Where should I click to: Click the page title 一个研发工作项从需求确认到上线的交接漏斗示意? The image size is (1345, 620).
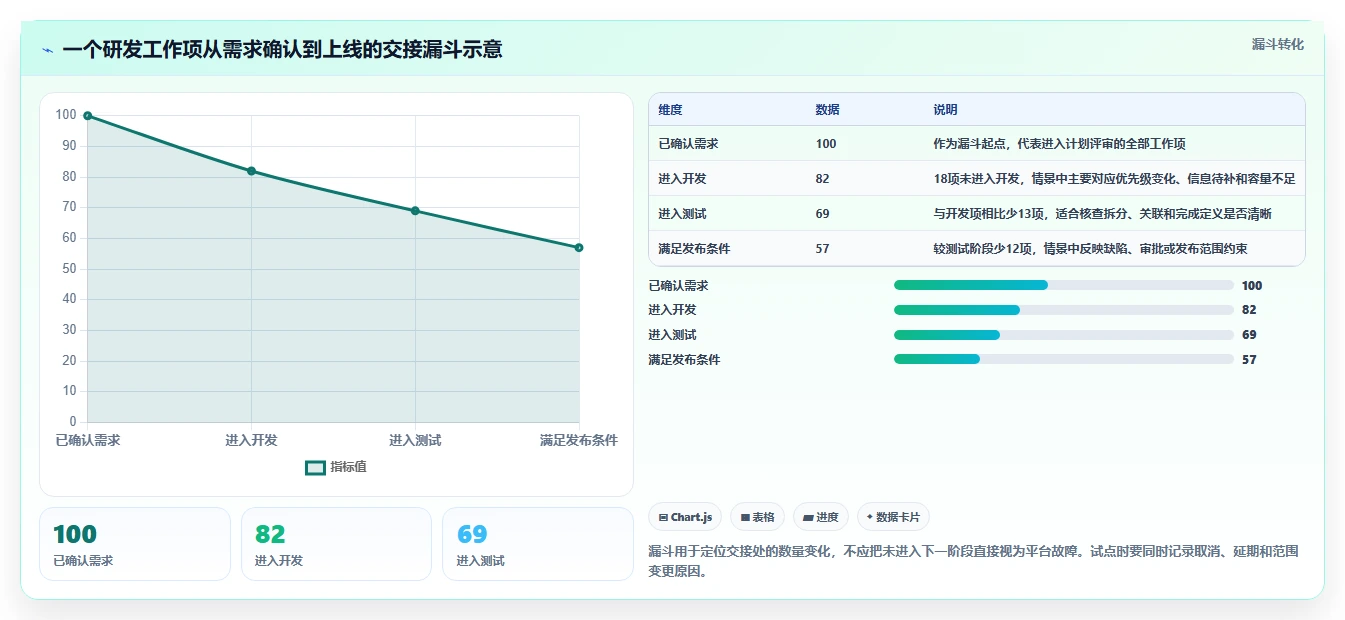tap(282, 49)
